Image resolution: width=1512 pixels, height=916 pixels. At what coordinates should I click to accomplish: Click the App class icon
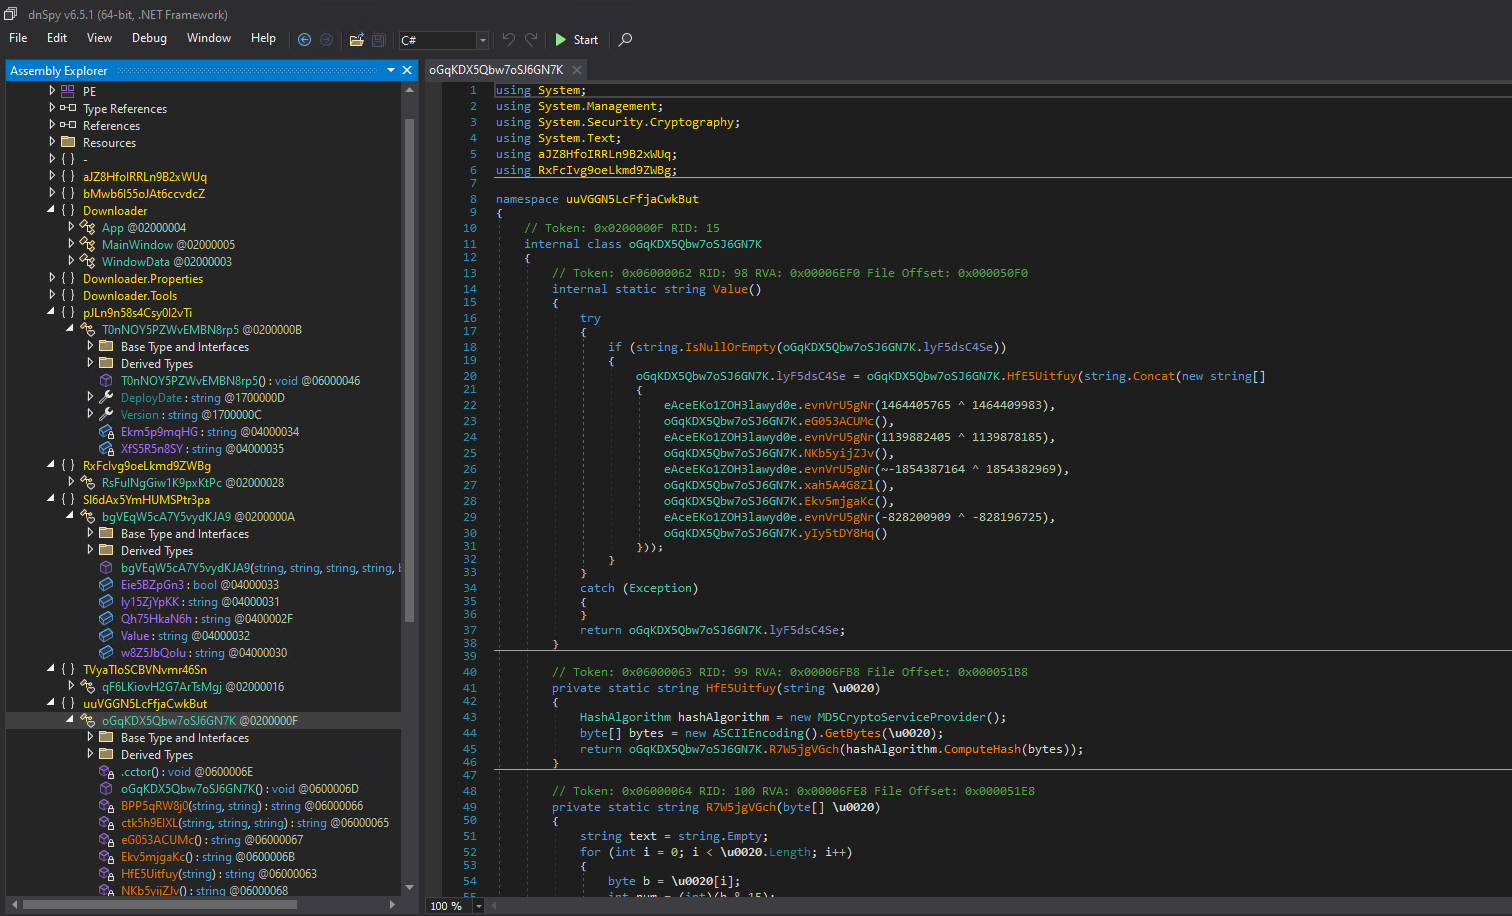pos(87,227)
